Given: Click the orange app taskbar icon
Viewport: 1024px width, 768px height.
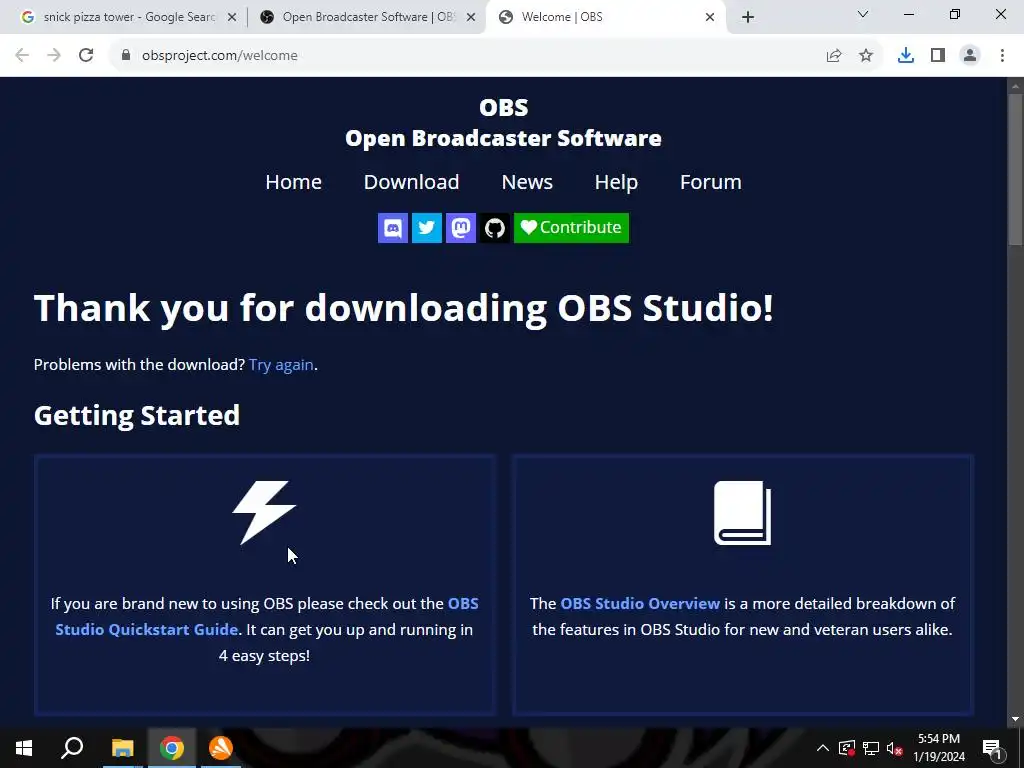Looking at the screenshot, I should pos(221,748).
